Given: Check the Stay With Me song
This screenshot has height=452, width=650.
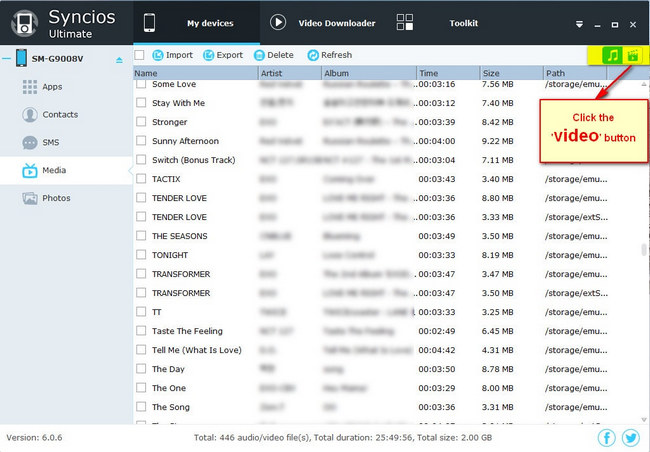Looking at the screenshot, I should [x=141, y=102].
